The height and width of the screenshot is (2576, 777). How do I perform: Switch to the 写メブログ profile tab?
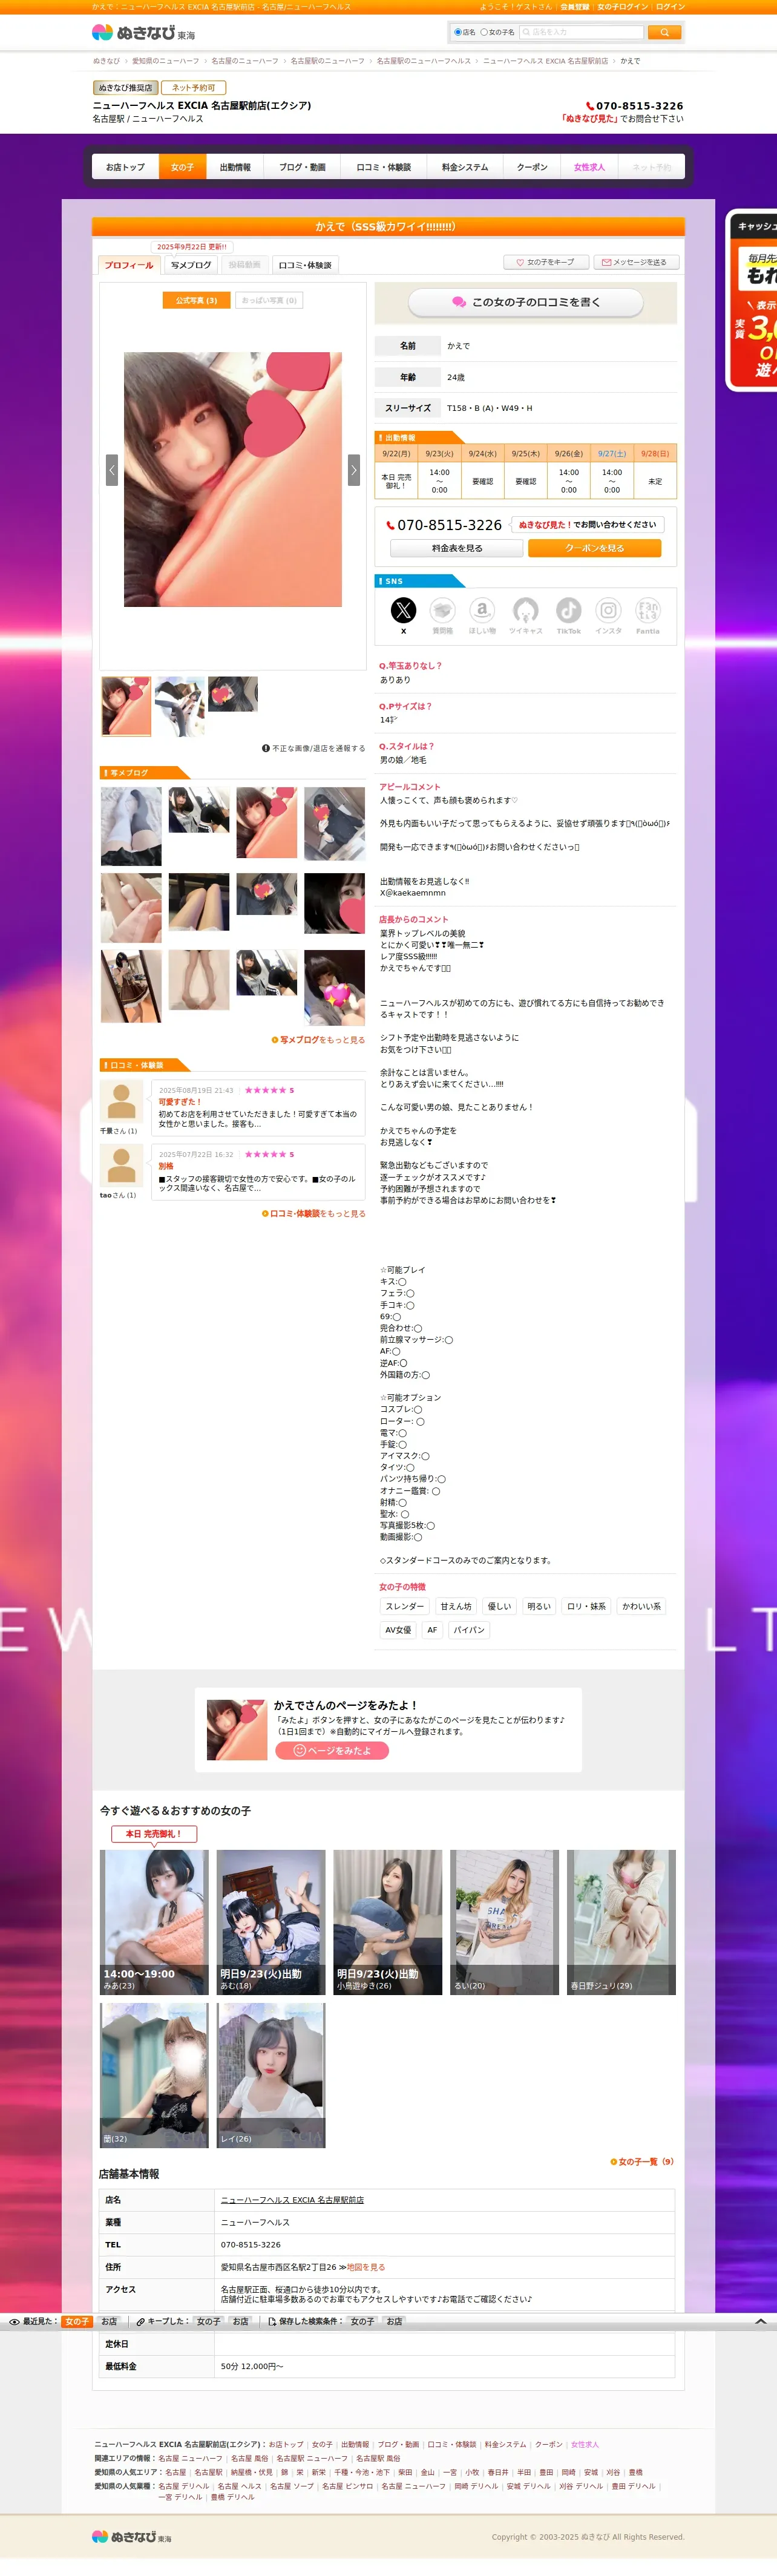pos(190,265)
